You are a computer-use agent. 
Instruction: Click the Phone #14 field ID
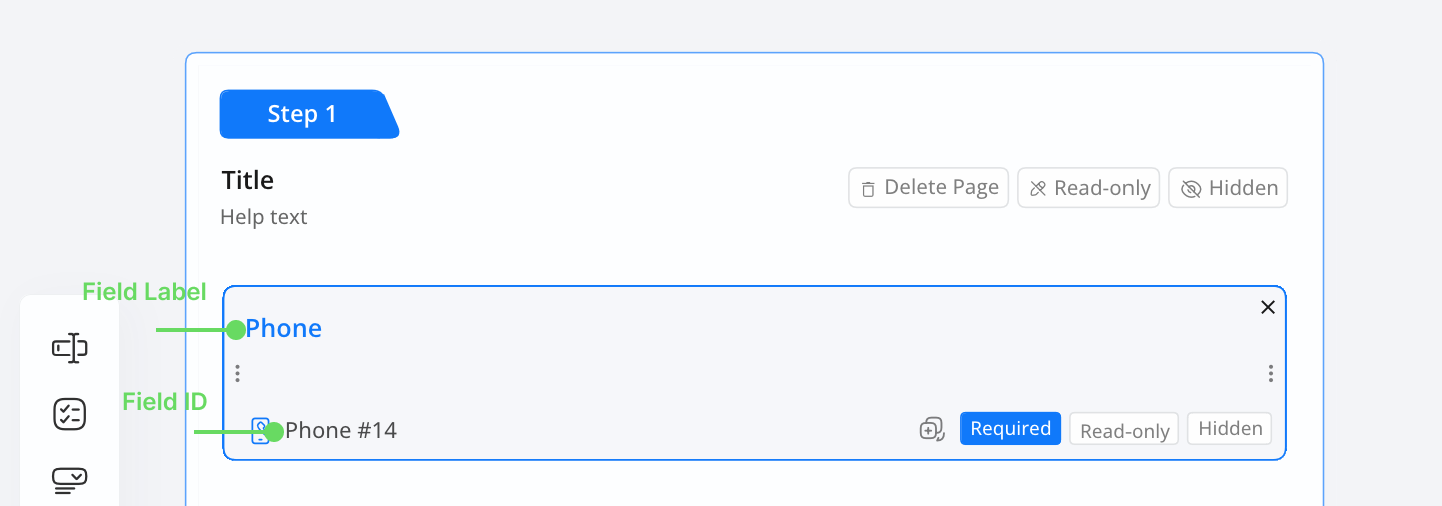tap(341, 431)
